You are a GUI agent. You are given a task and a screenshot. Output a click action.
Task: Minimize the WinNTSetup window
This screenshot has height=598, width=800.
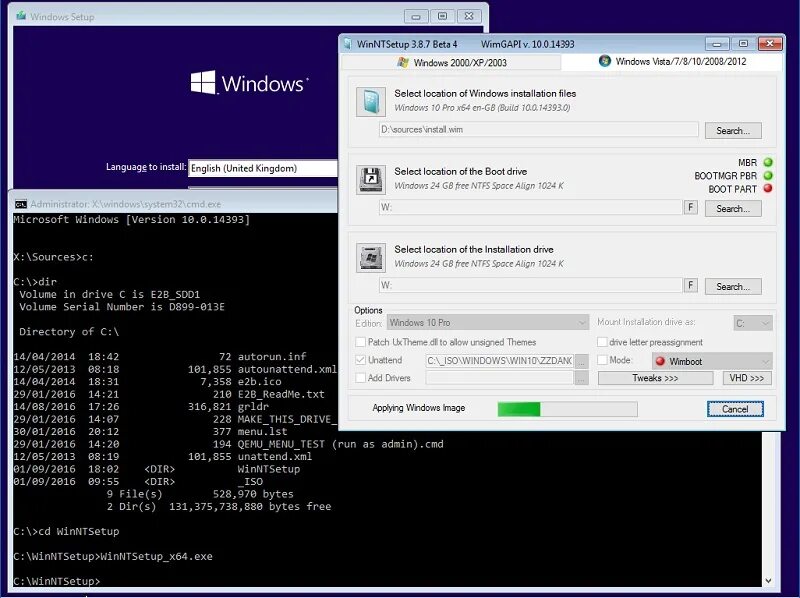pyautogui.click(x=717, y=44)
